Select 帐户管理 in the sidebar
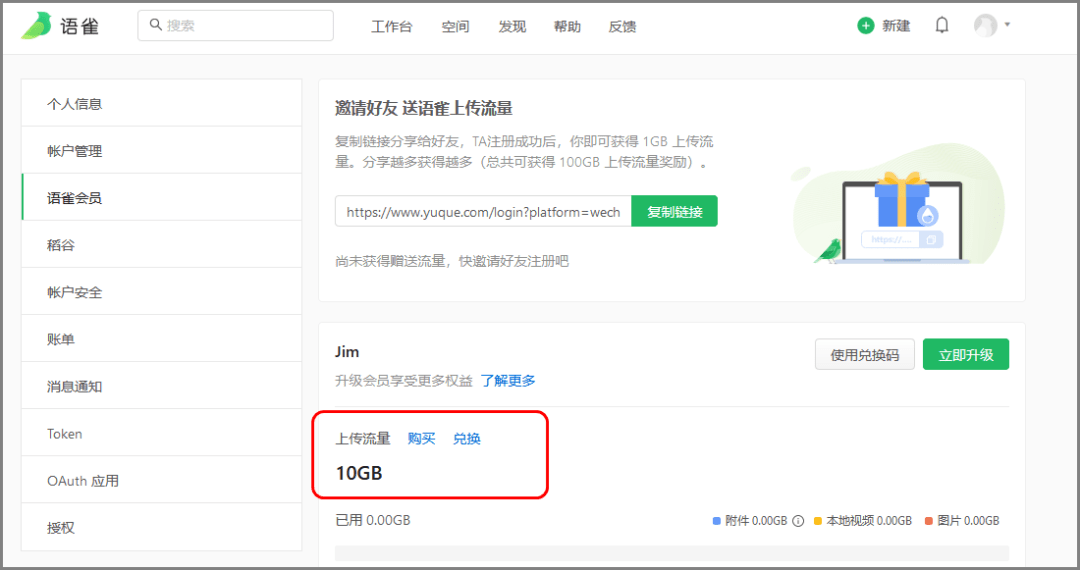Image resolution: width=1080 pixels, height=570 pixels. 162,151
